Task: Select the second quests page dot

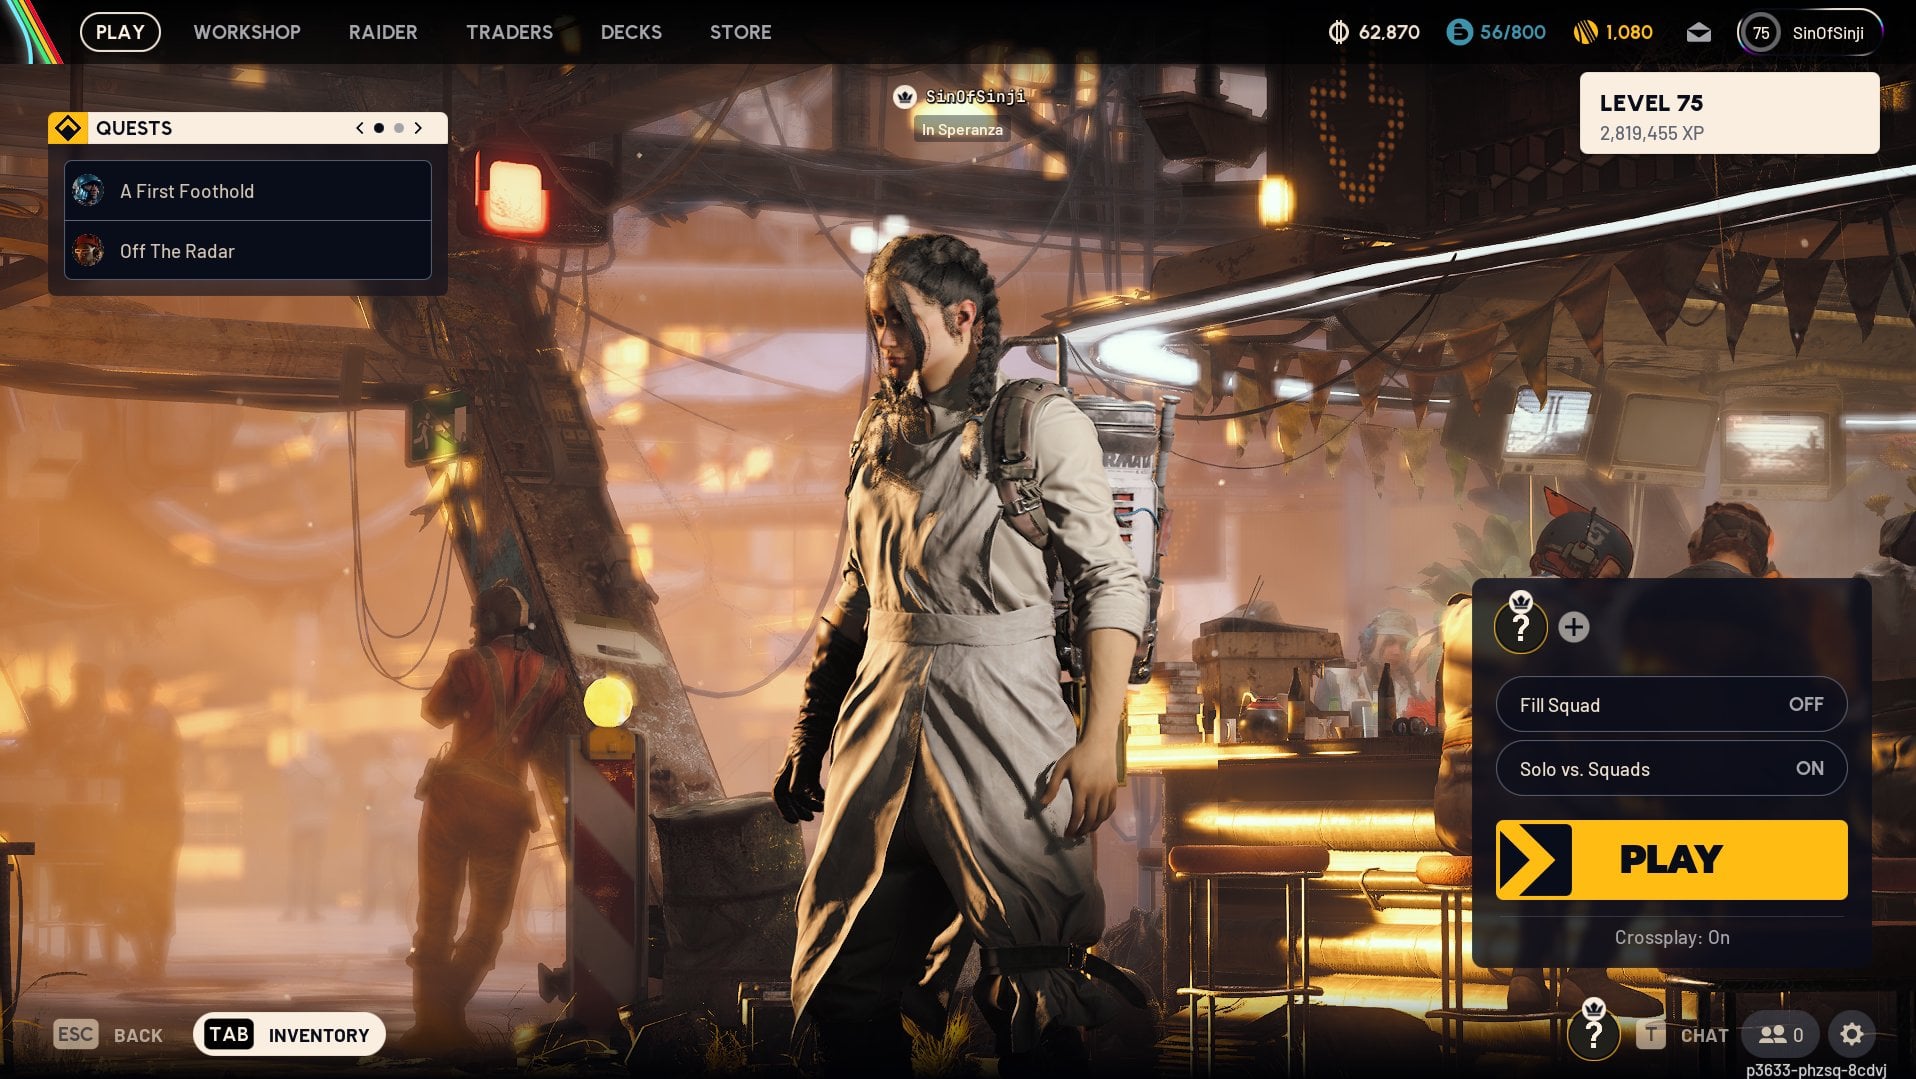Action: (399, 128)
